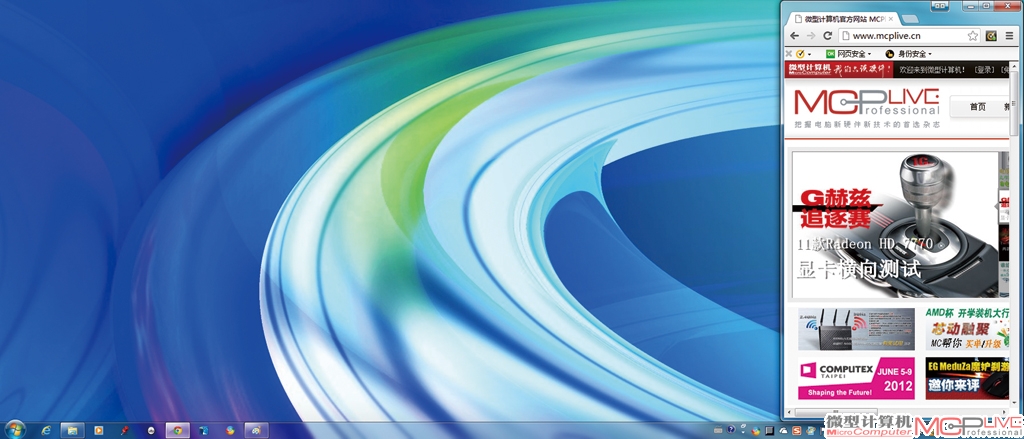The width and height of the screenshot is (1024, 439).
Task: Bookmark page with the star icon
Action: (x=972, y=36)
